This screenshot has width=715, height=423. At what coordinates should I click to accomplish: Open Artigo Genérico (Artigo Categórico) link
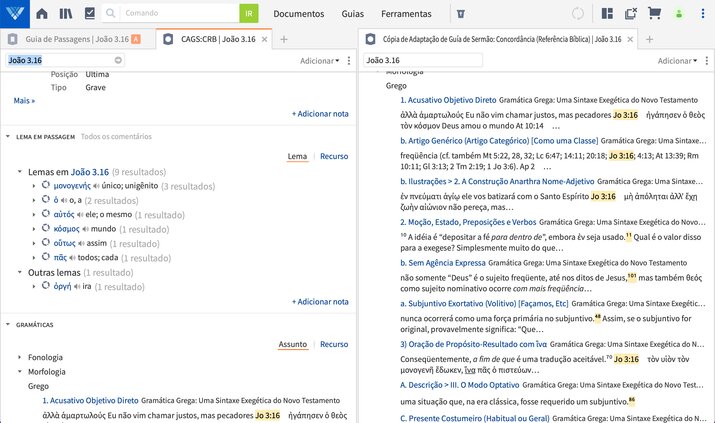coord(499,141)
